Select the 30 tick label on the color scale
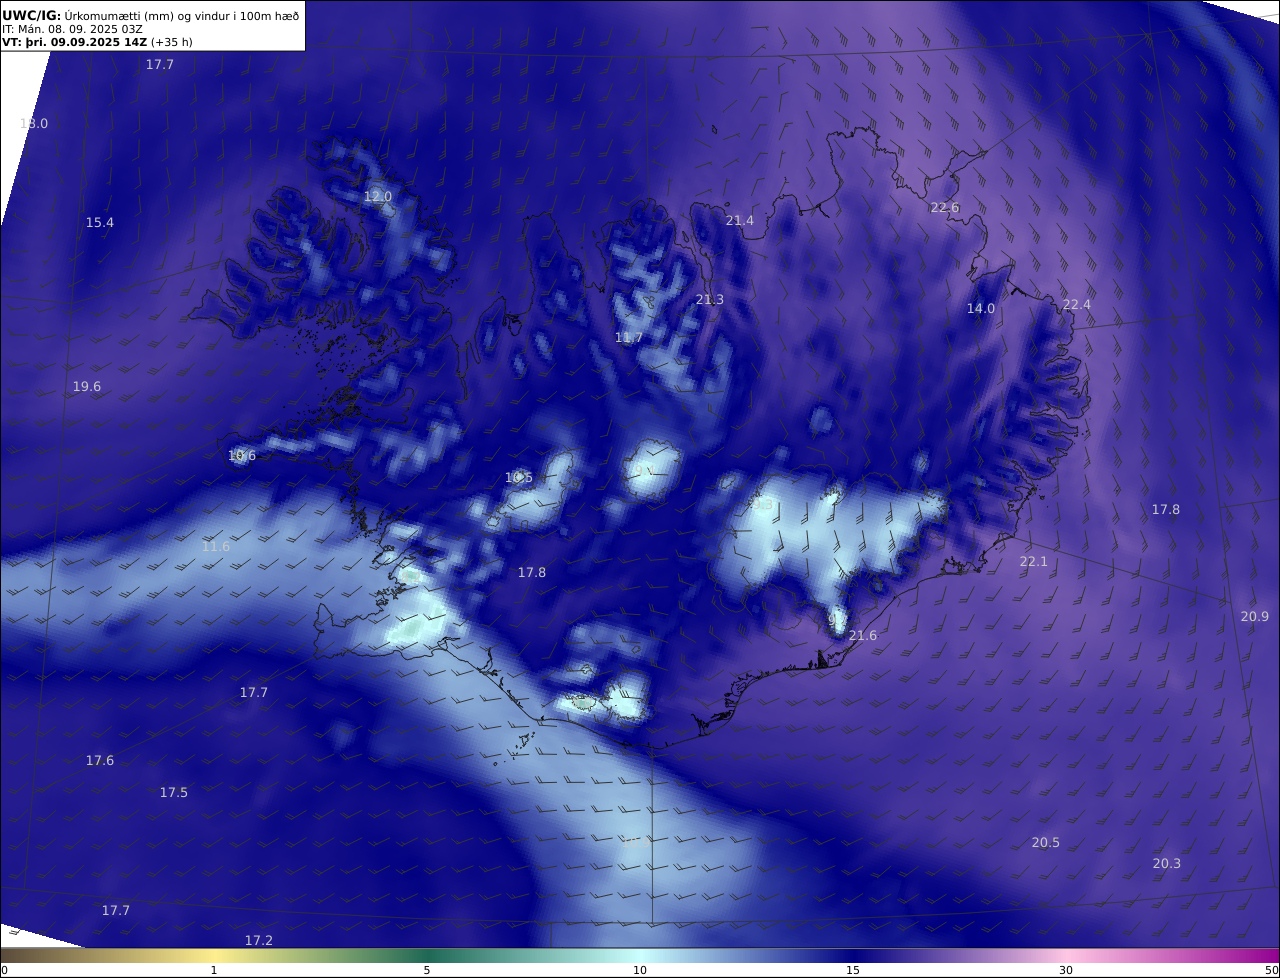The width and height of the screenshot is (1280, 978). pyautogui.click(x=1066, y=970)
